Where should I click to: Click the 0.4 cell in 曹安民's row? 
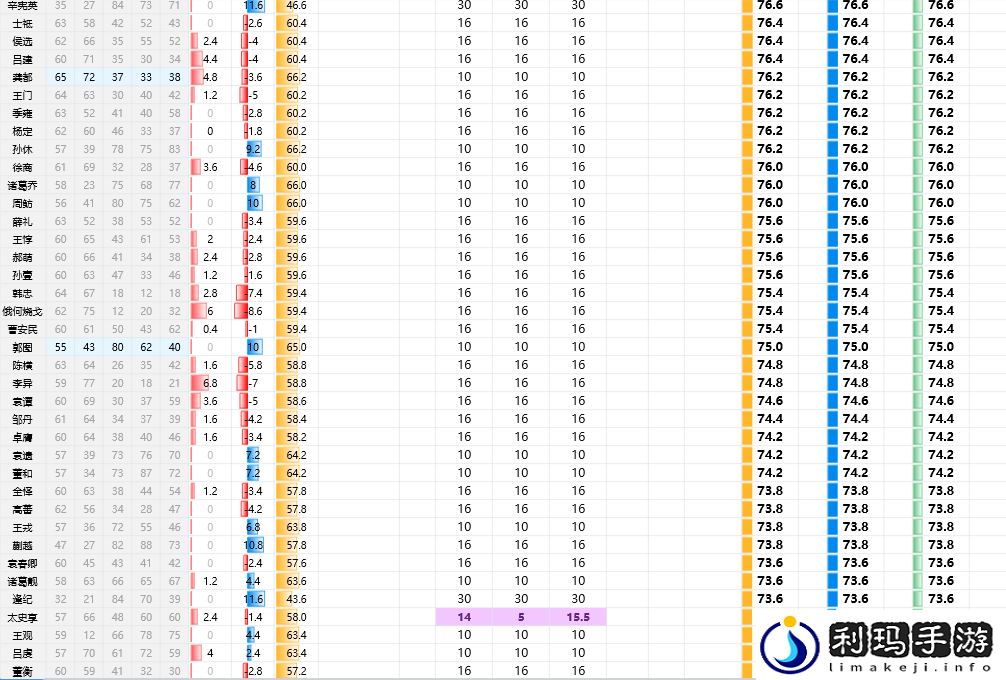[x=210, y=329]
